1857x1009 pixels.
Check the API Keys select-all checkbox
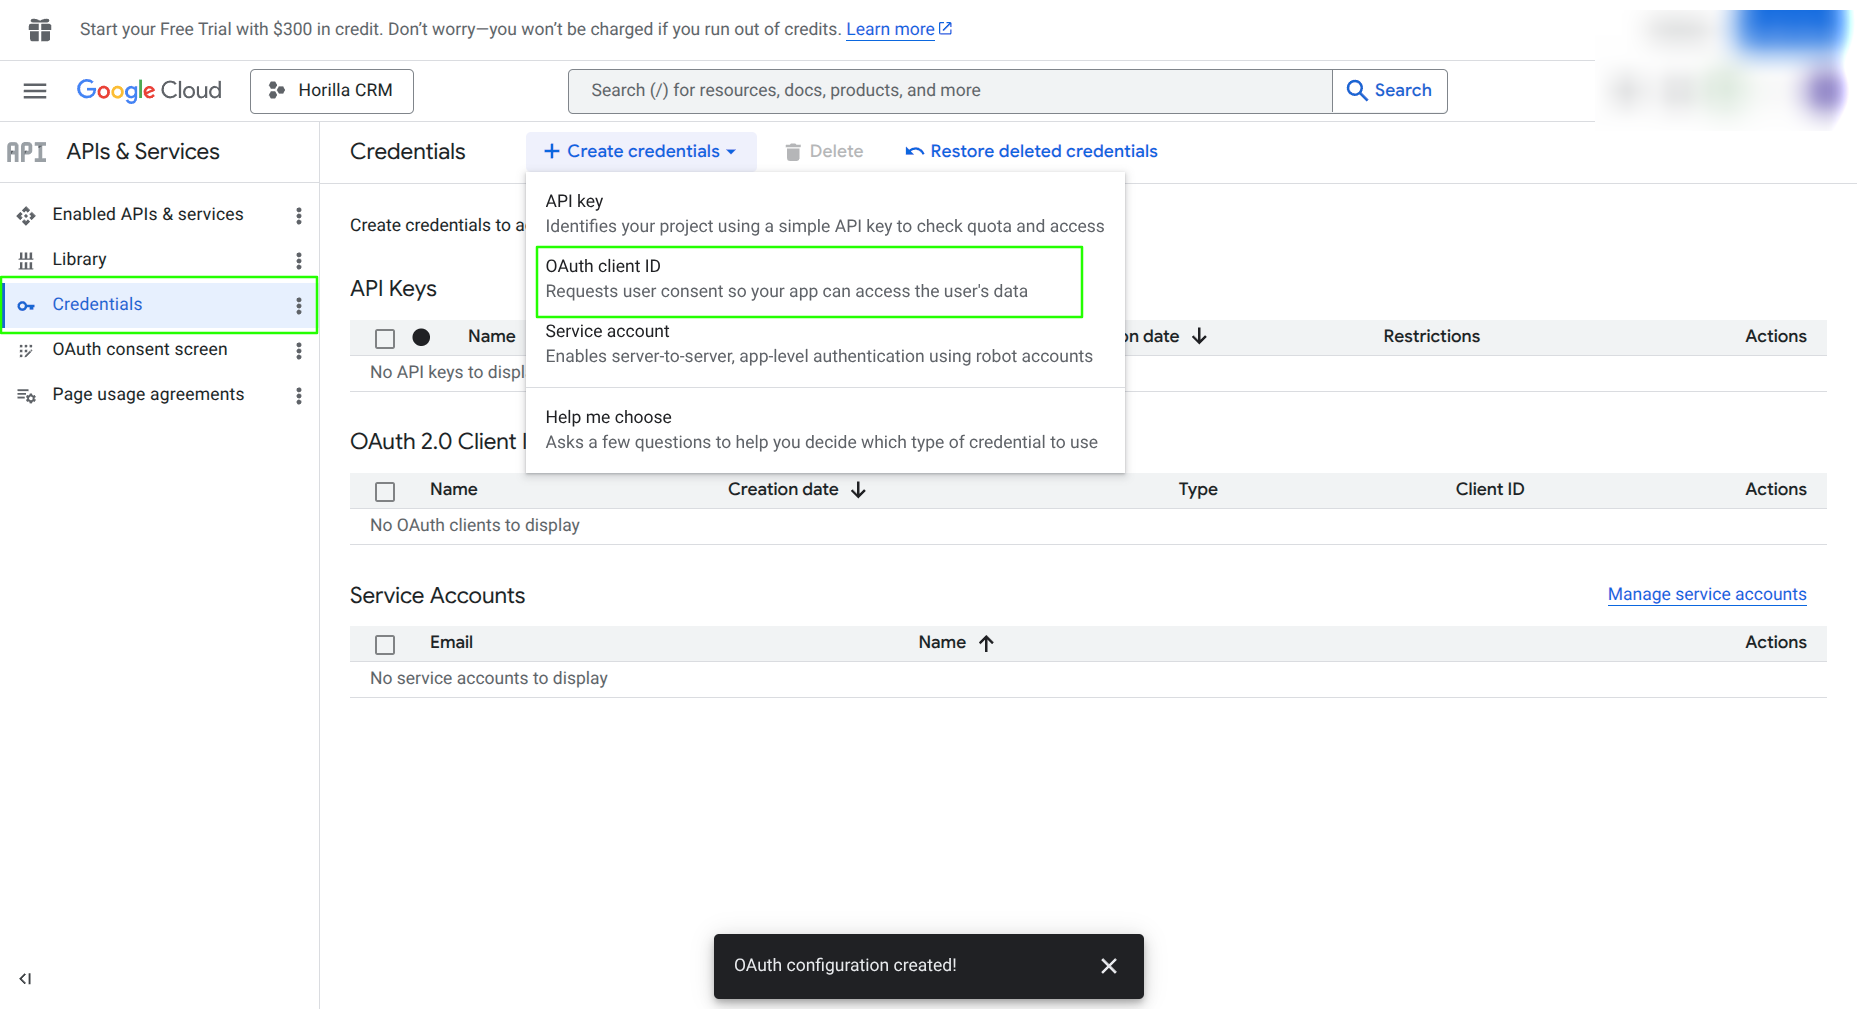coord(385,339)
